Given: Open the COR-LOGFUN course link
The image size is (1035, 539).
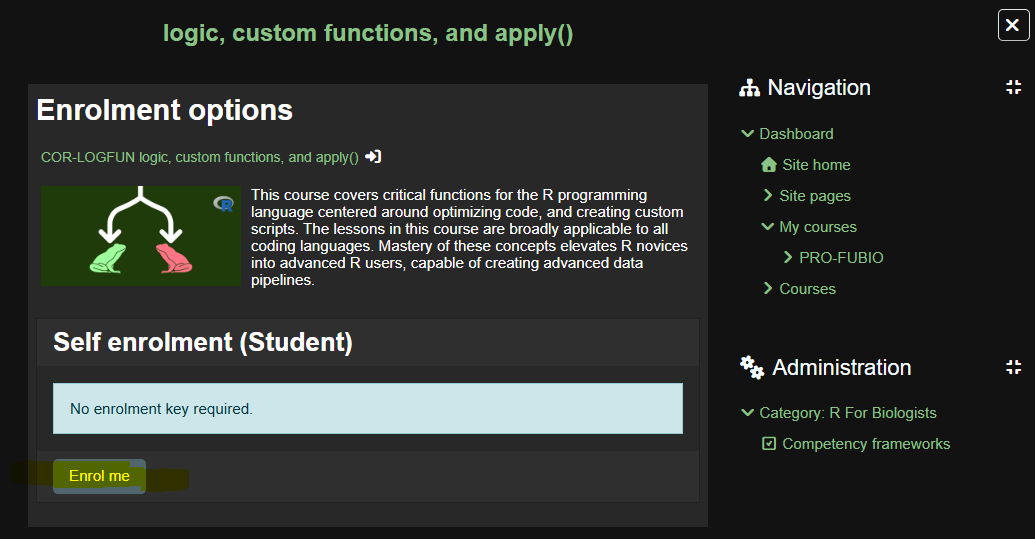Looking at the screenshot, I should point(199,157).
